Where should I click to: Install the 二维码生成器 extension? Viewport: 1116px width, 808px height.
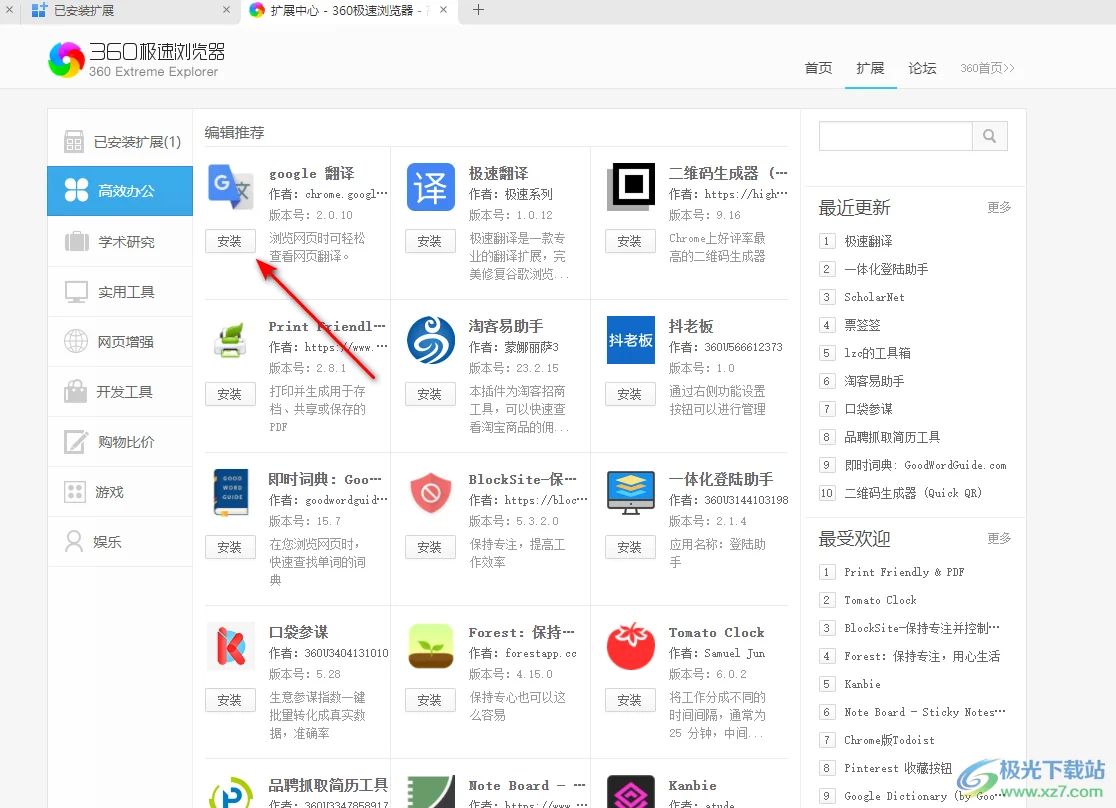tap(630, 241)
